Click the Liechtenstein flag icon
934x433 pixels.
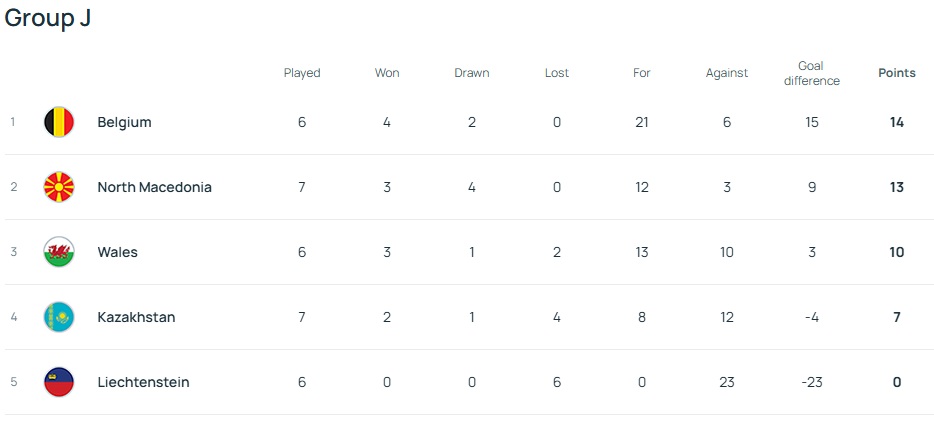59,382
